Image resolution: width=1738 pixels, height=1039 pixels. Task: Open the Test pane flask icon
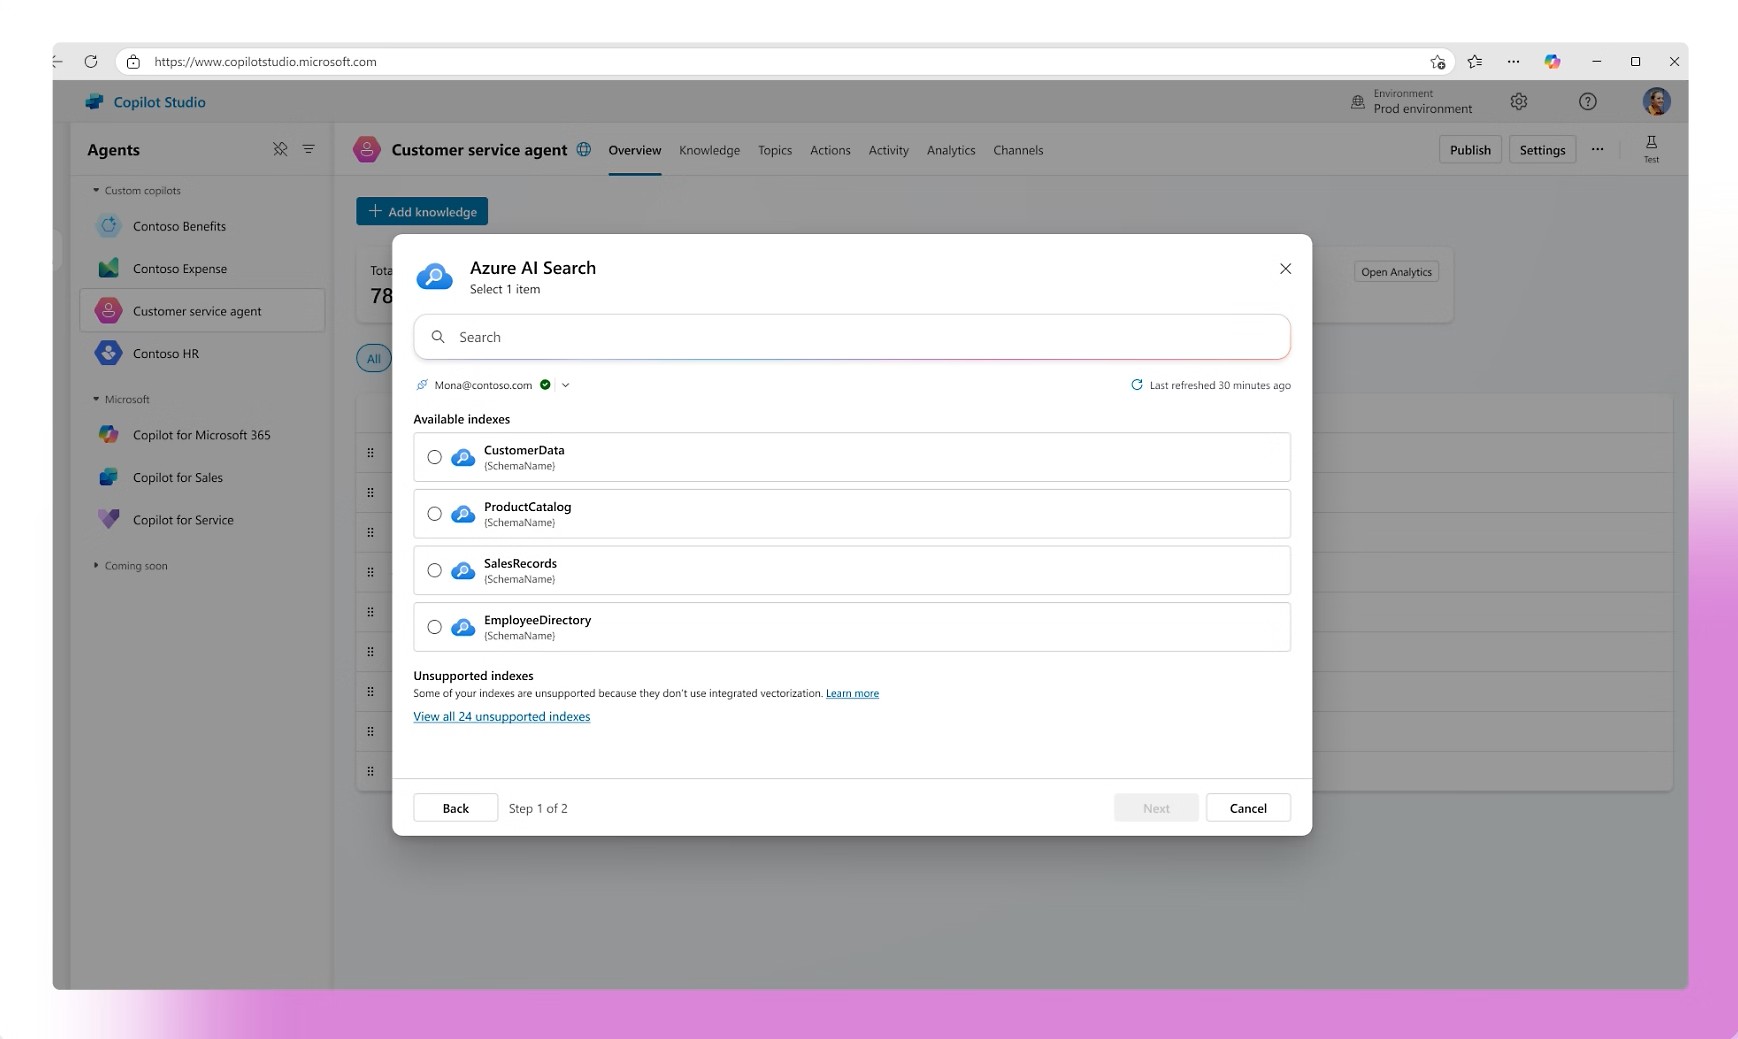click(1651, 146)
